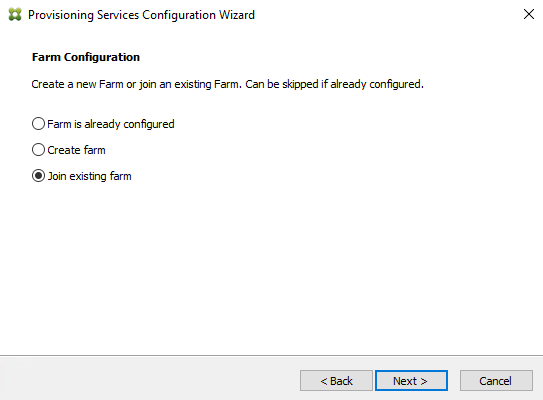Cancel the configuration wizard
The width and height of the screenshot is (543, 400).
pos(496,381)
